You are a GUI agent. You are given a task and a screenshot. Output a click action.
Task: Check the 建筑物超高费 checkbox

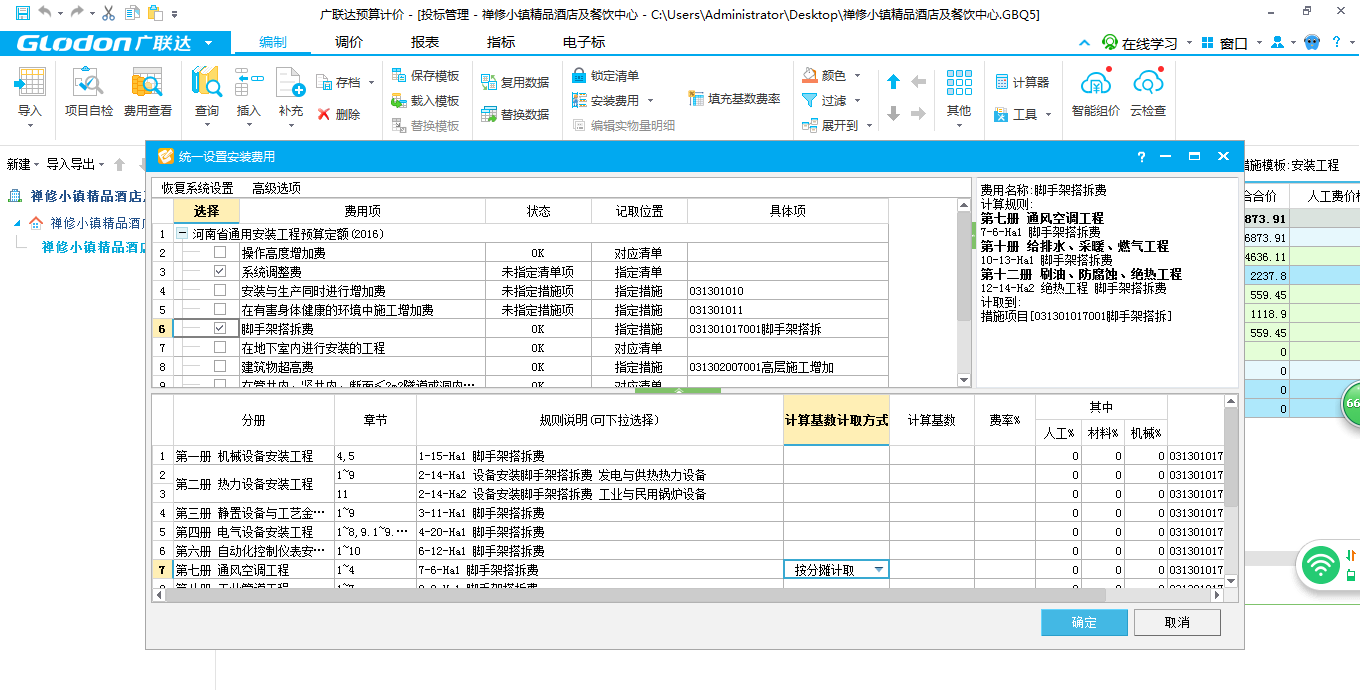220,367
